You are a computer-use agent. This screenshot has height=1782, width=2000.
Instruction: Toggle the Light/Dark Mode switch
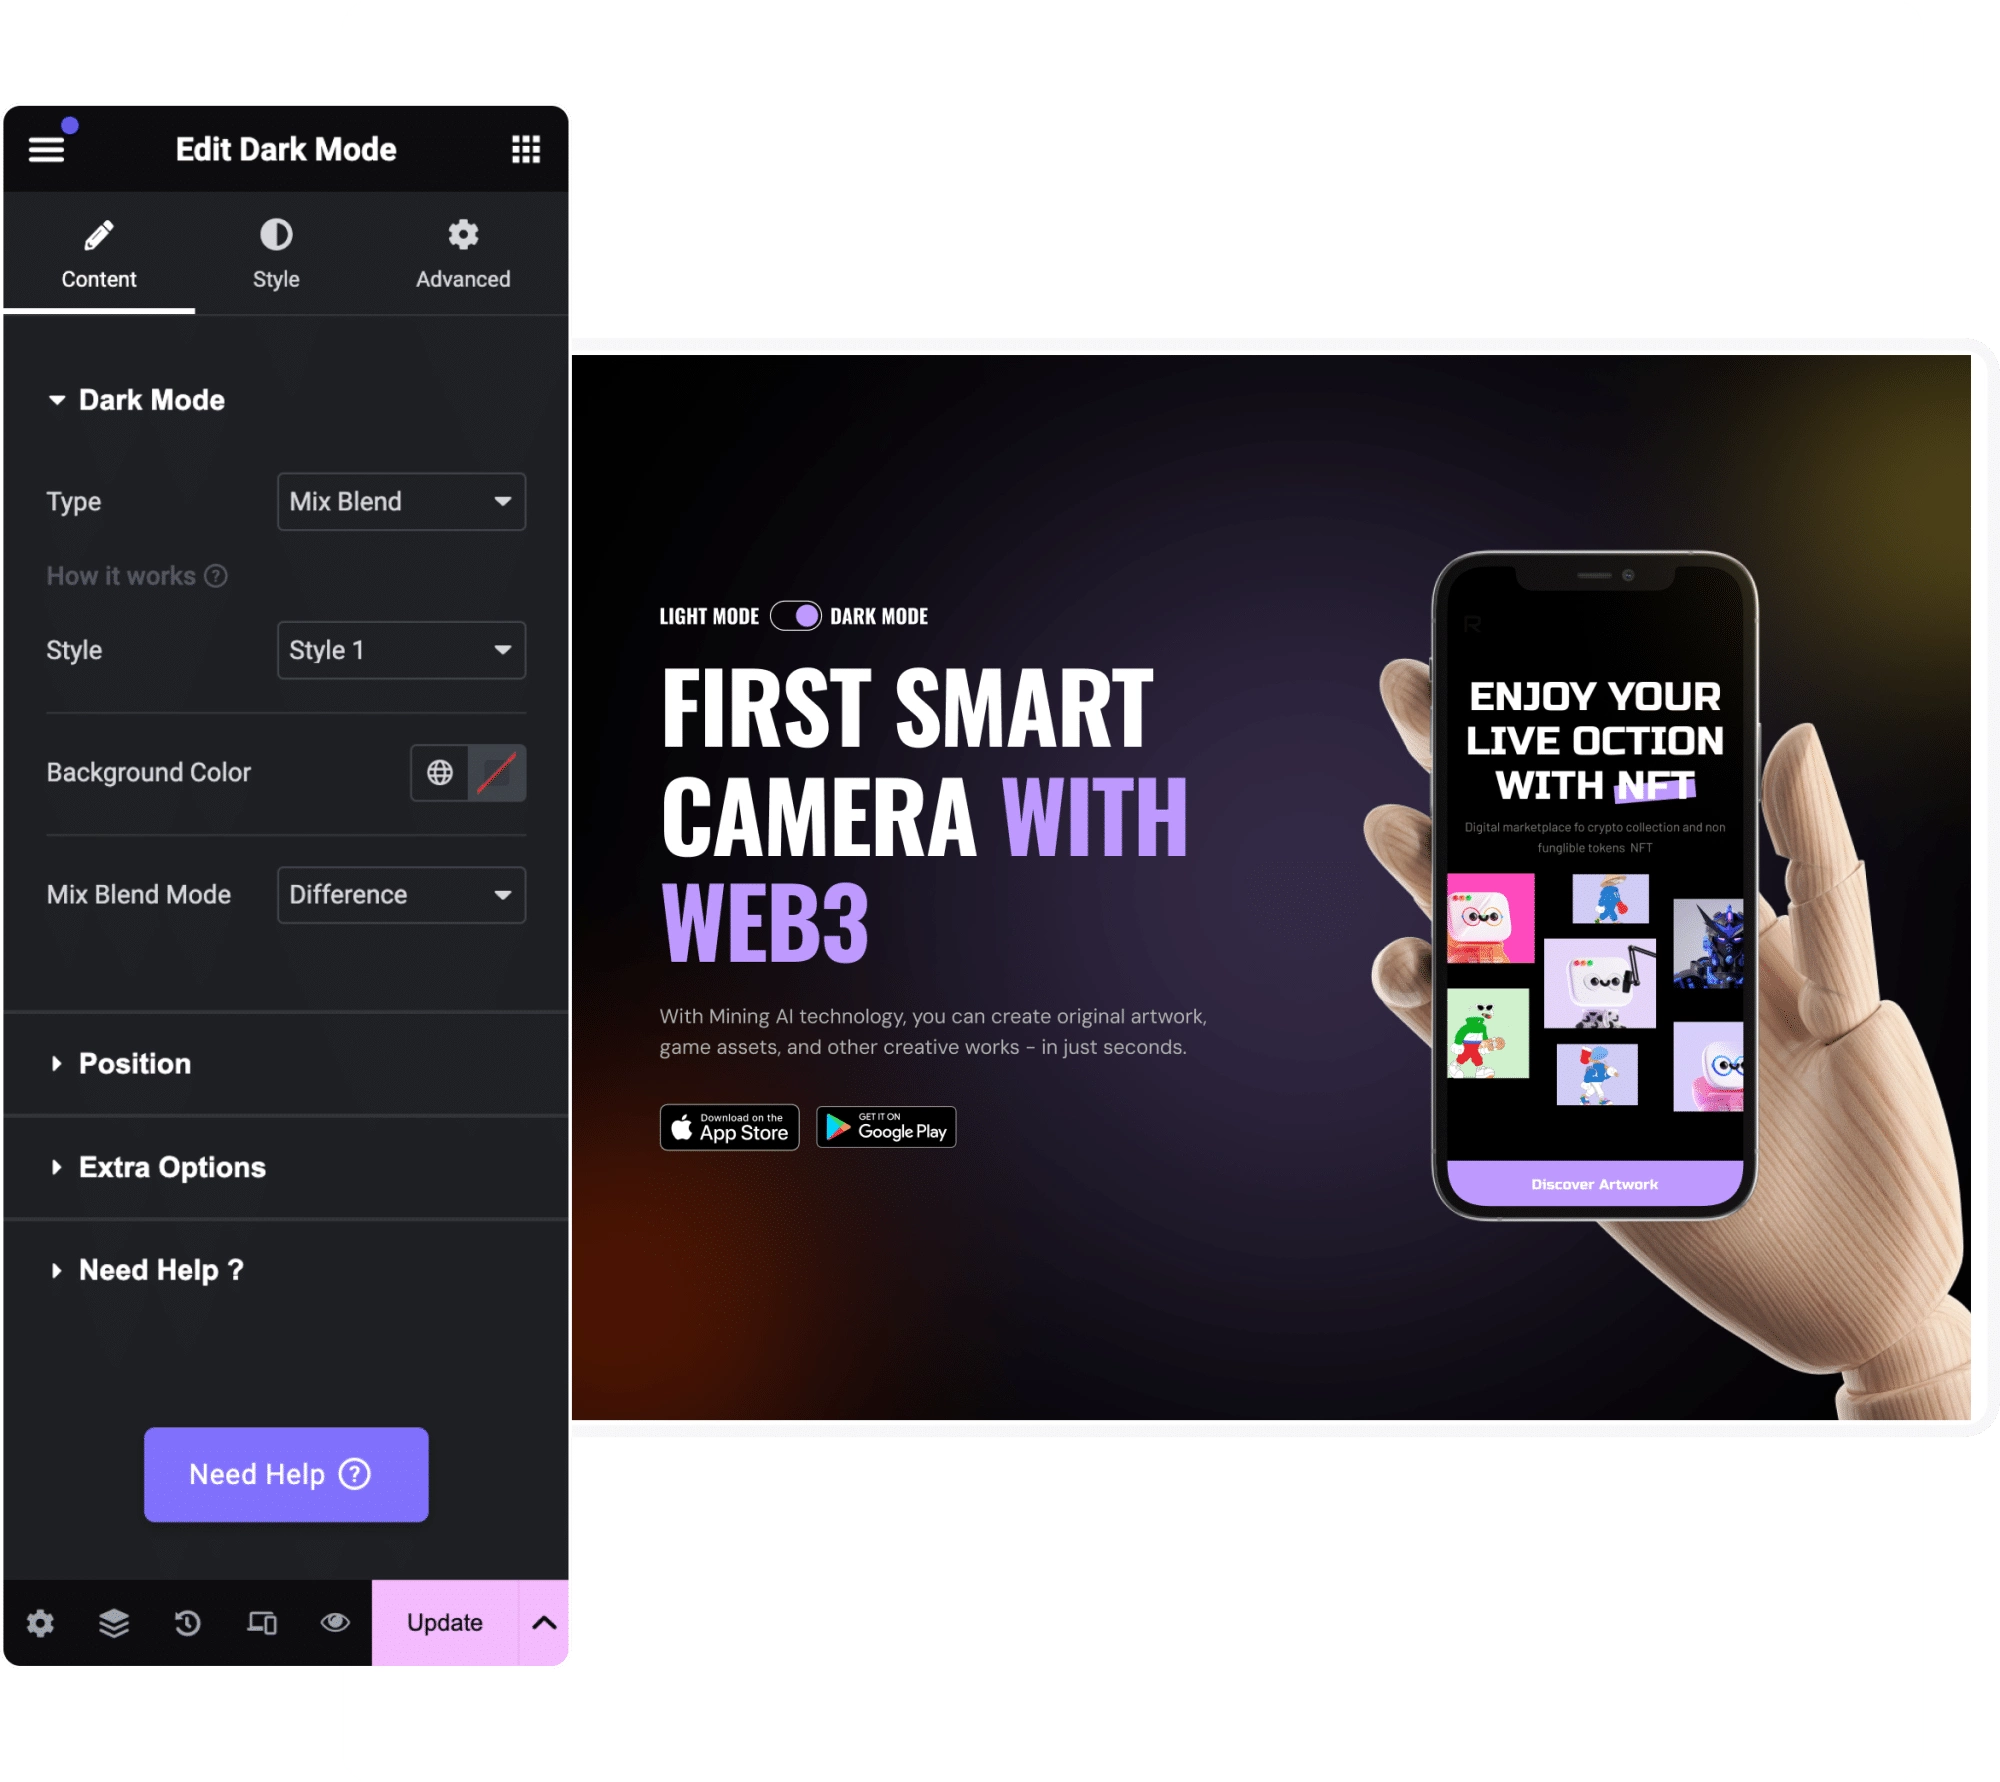[798, 616]
